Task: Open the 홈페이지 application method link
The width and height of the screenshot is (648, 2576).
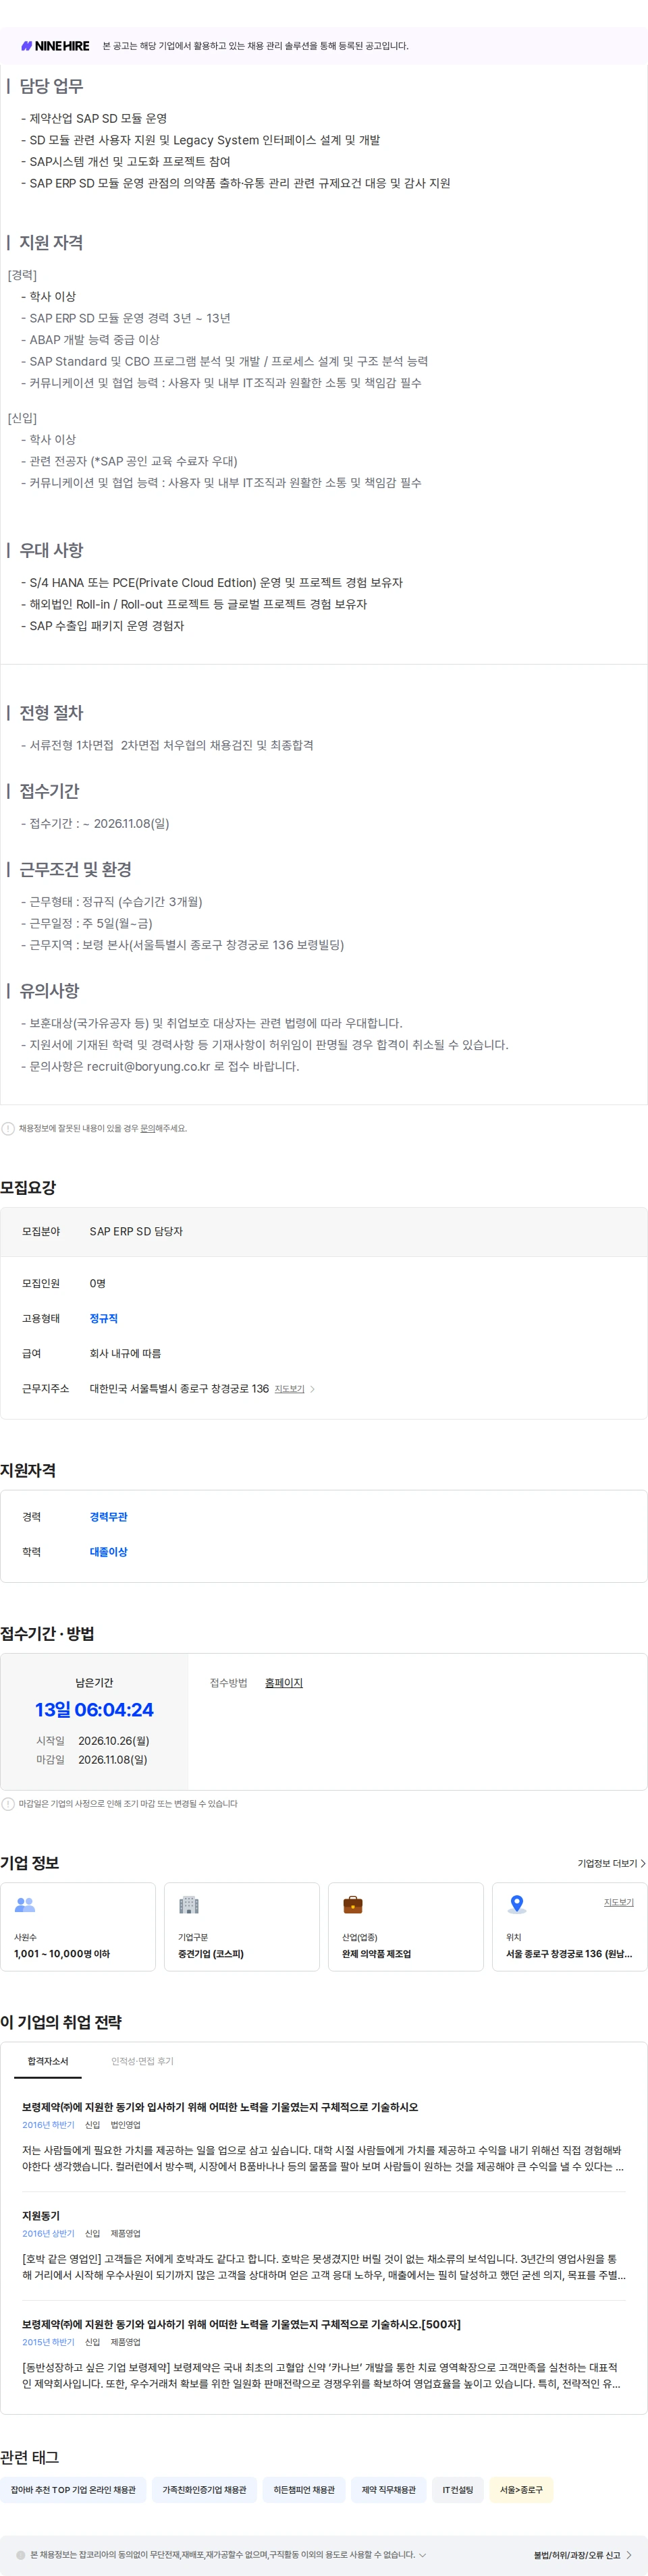Action: [x=283, y=1683]
